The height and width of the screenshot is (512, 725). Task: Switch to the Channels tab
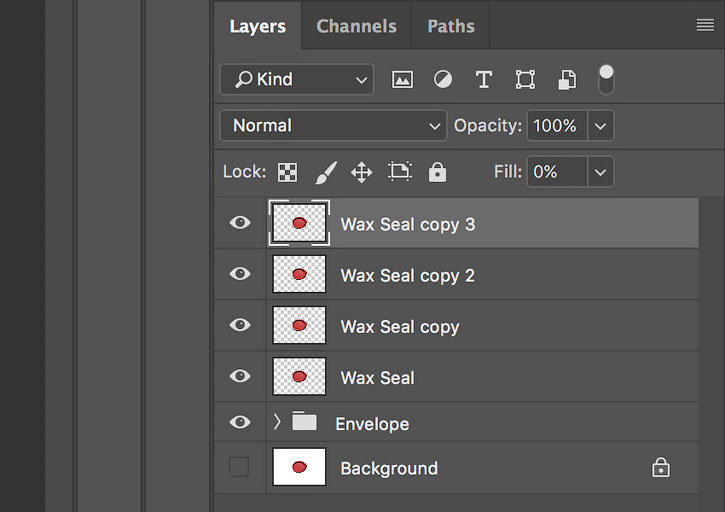pyautogui.click(x=356, y=26)
